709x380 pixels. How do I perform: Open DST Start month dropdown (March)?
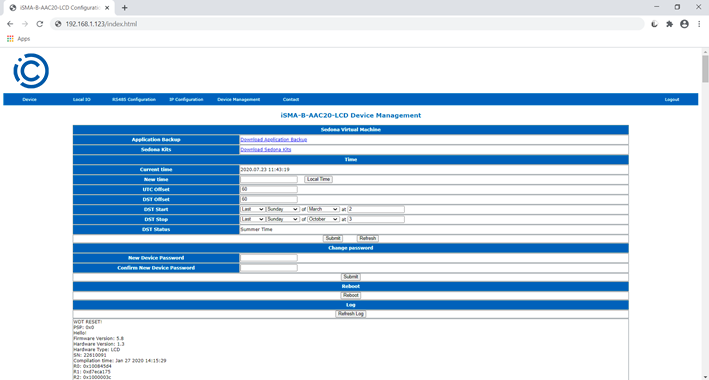[x=323, y=209]
